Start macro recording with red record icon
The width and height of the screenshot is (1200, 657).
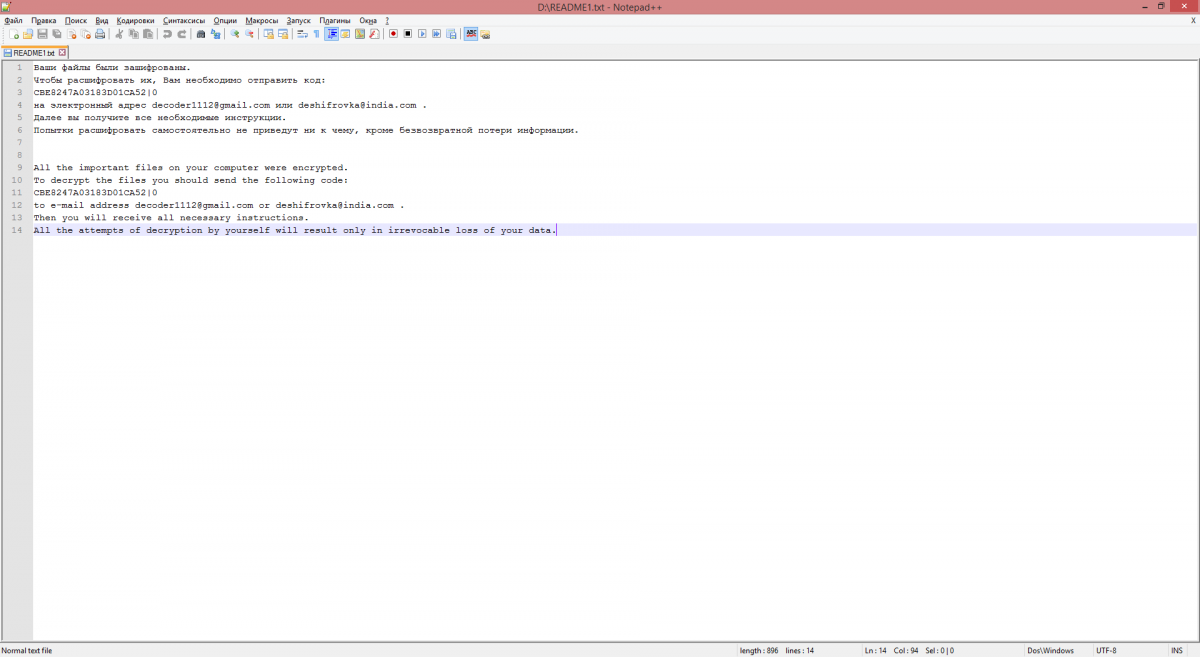pos(393,34)
